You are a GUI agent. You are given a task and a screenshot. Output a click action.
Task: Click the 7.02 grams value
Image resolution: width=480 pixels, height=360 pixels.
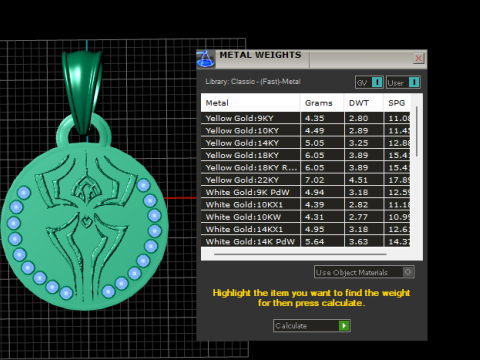click(314, 180)
